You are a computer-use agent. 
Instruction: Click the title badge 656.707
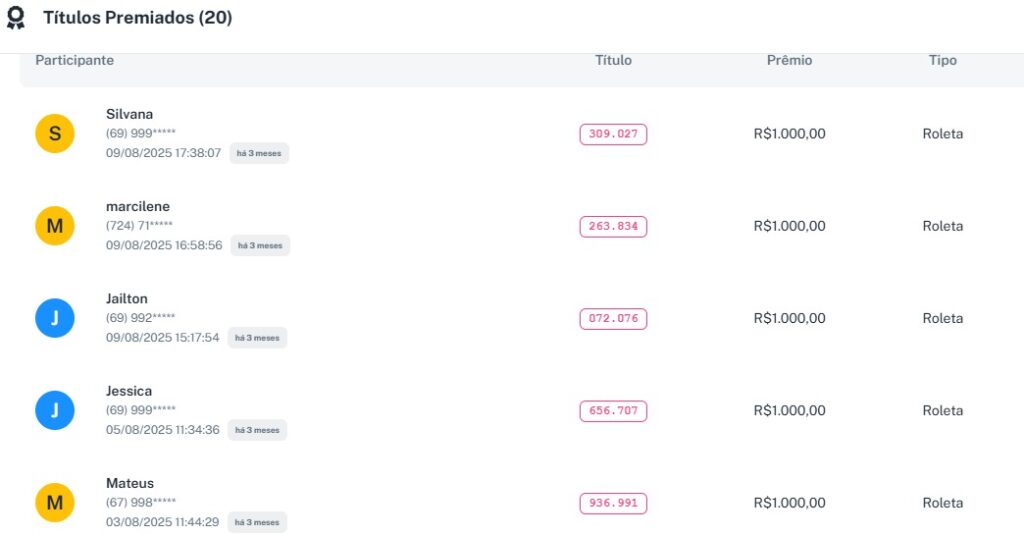[x=613, y=411]
